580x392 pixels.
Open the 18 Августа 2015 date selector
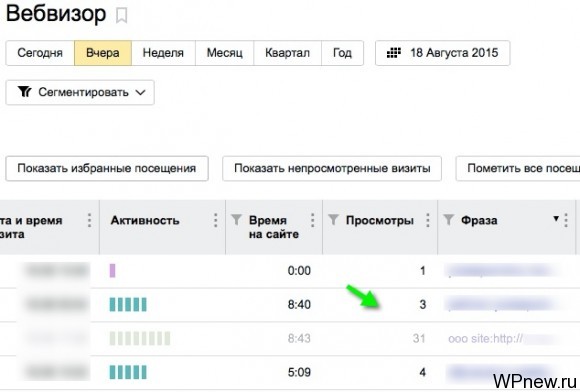tap(443, 53)
